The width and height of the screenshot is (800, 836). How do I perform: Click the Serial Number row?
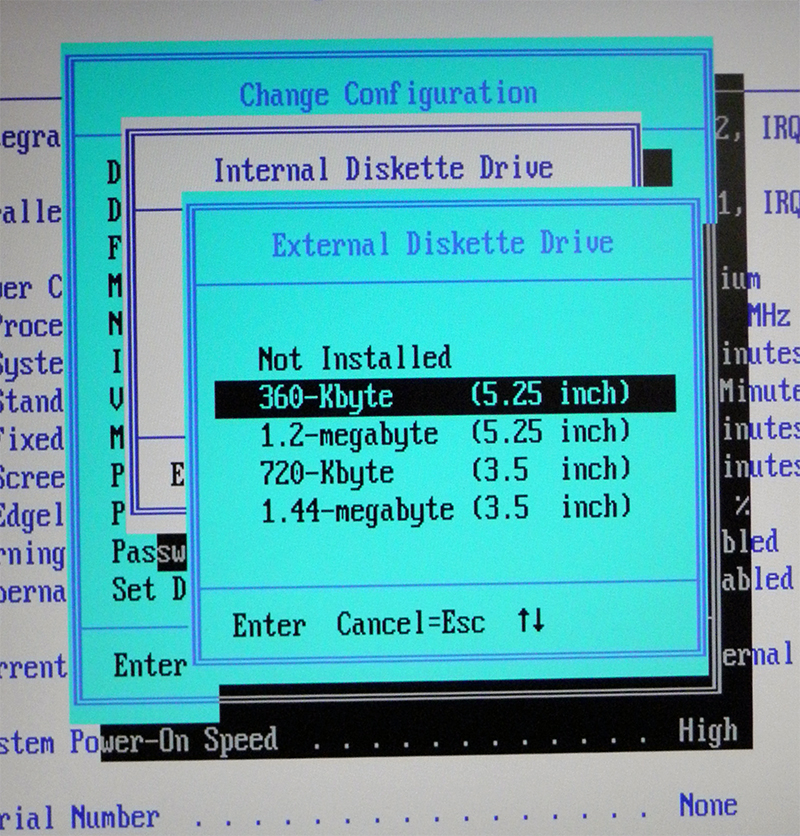tap(368, 814)
